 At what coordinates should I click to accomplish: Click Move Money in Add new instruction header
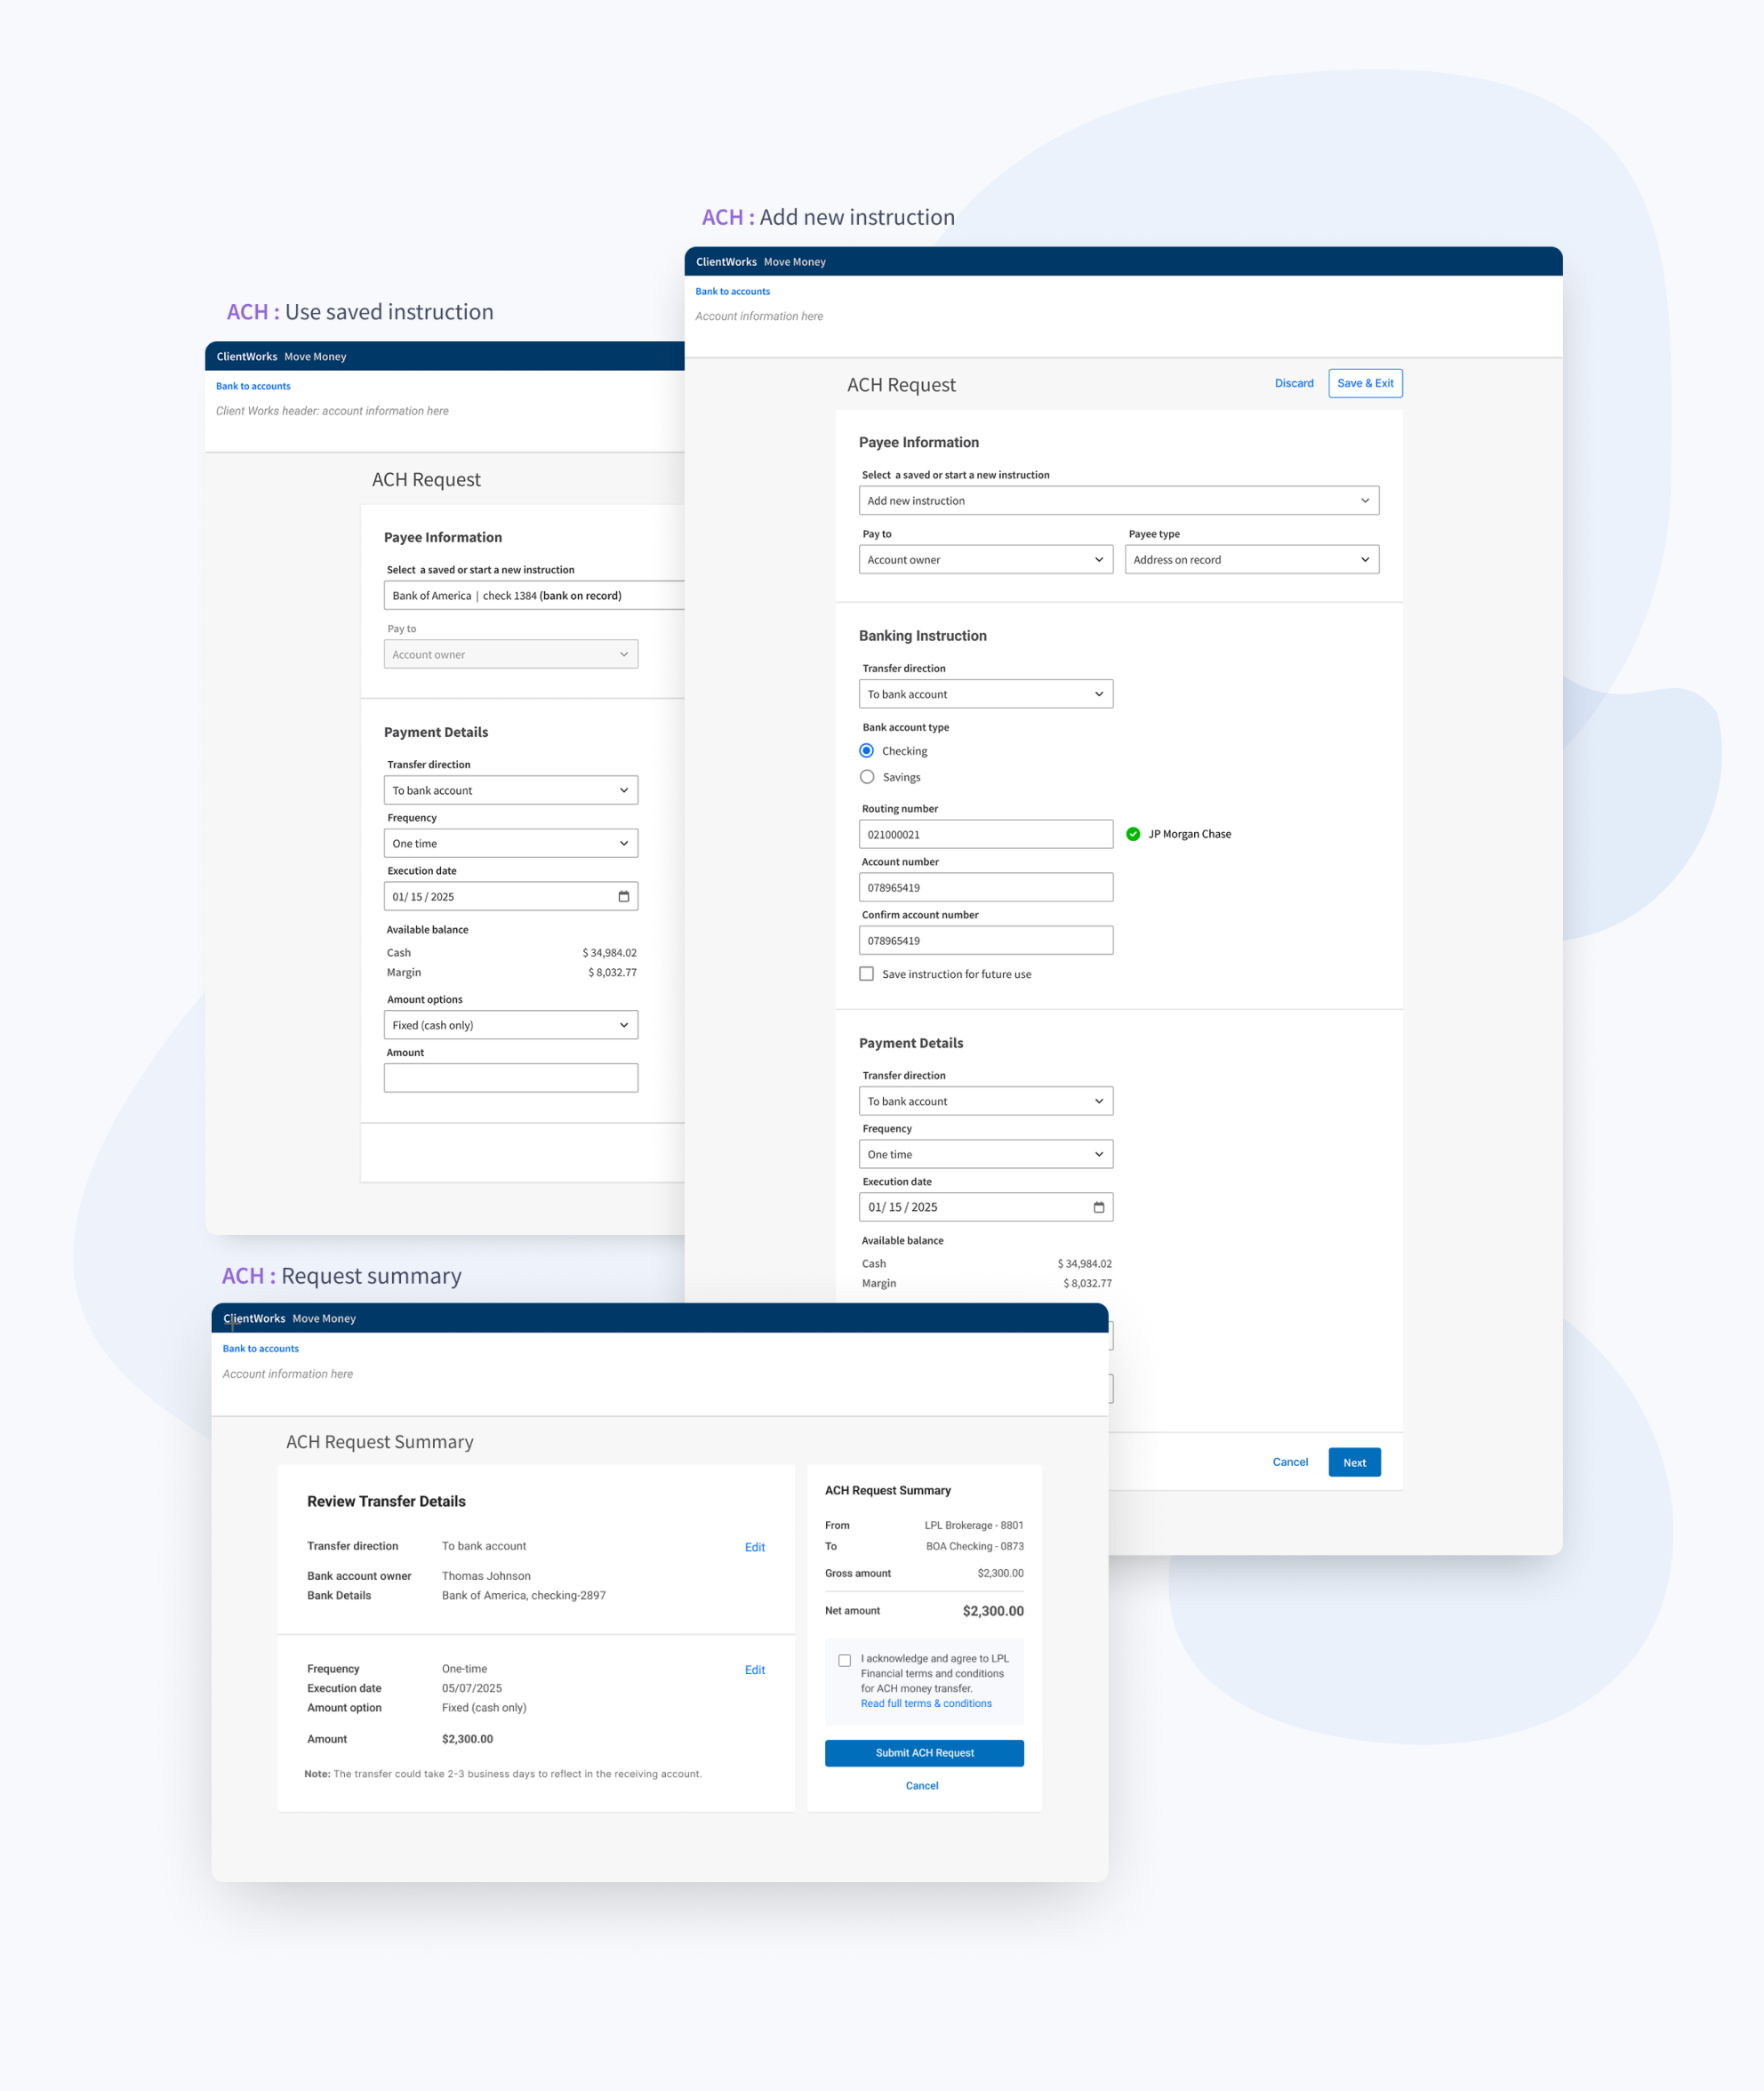794,262
